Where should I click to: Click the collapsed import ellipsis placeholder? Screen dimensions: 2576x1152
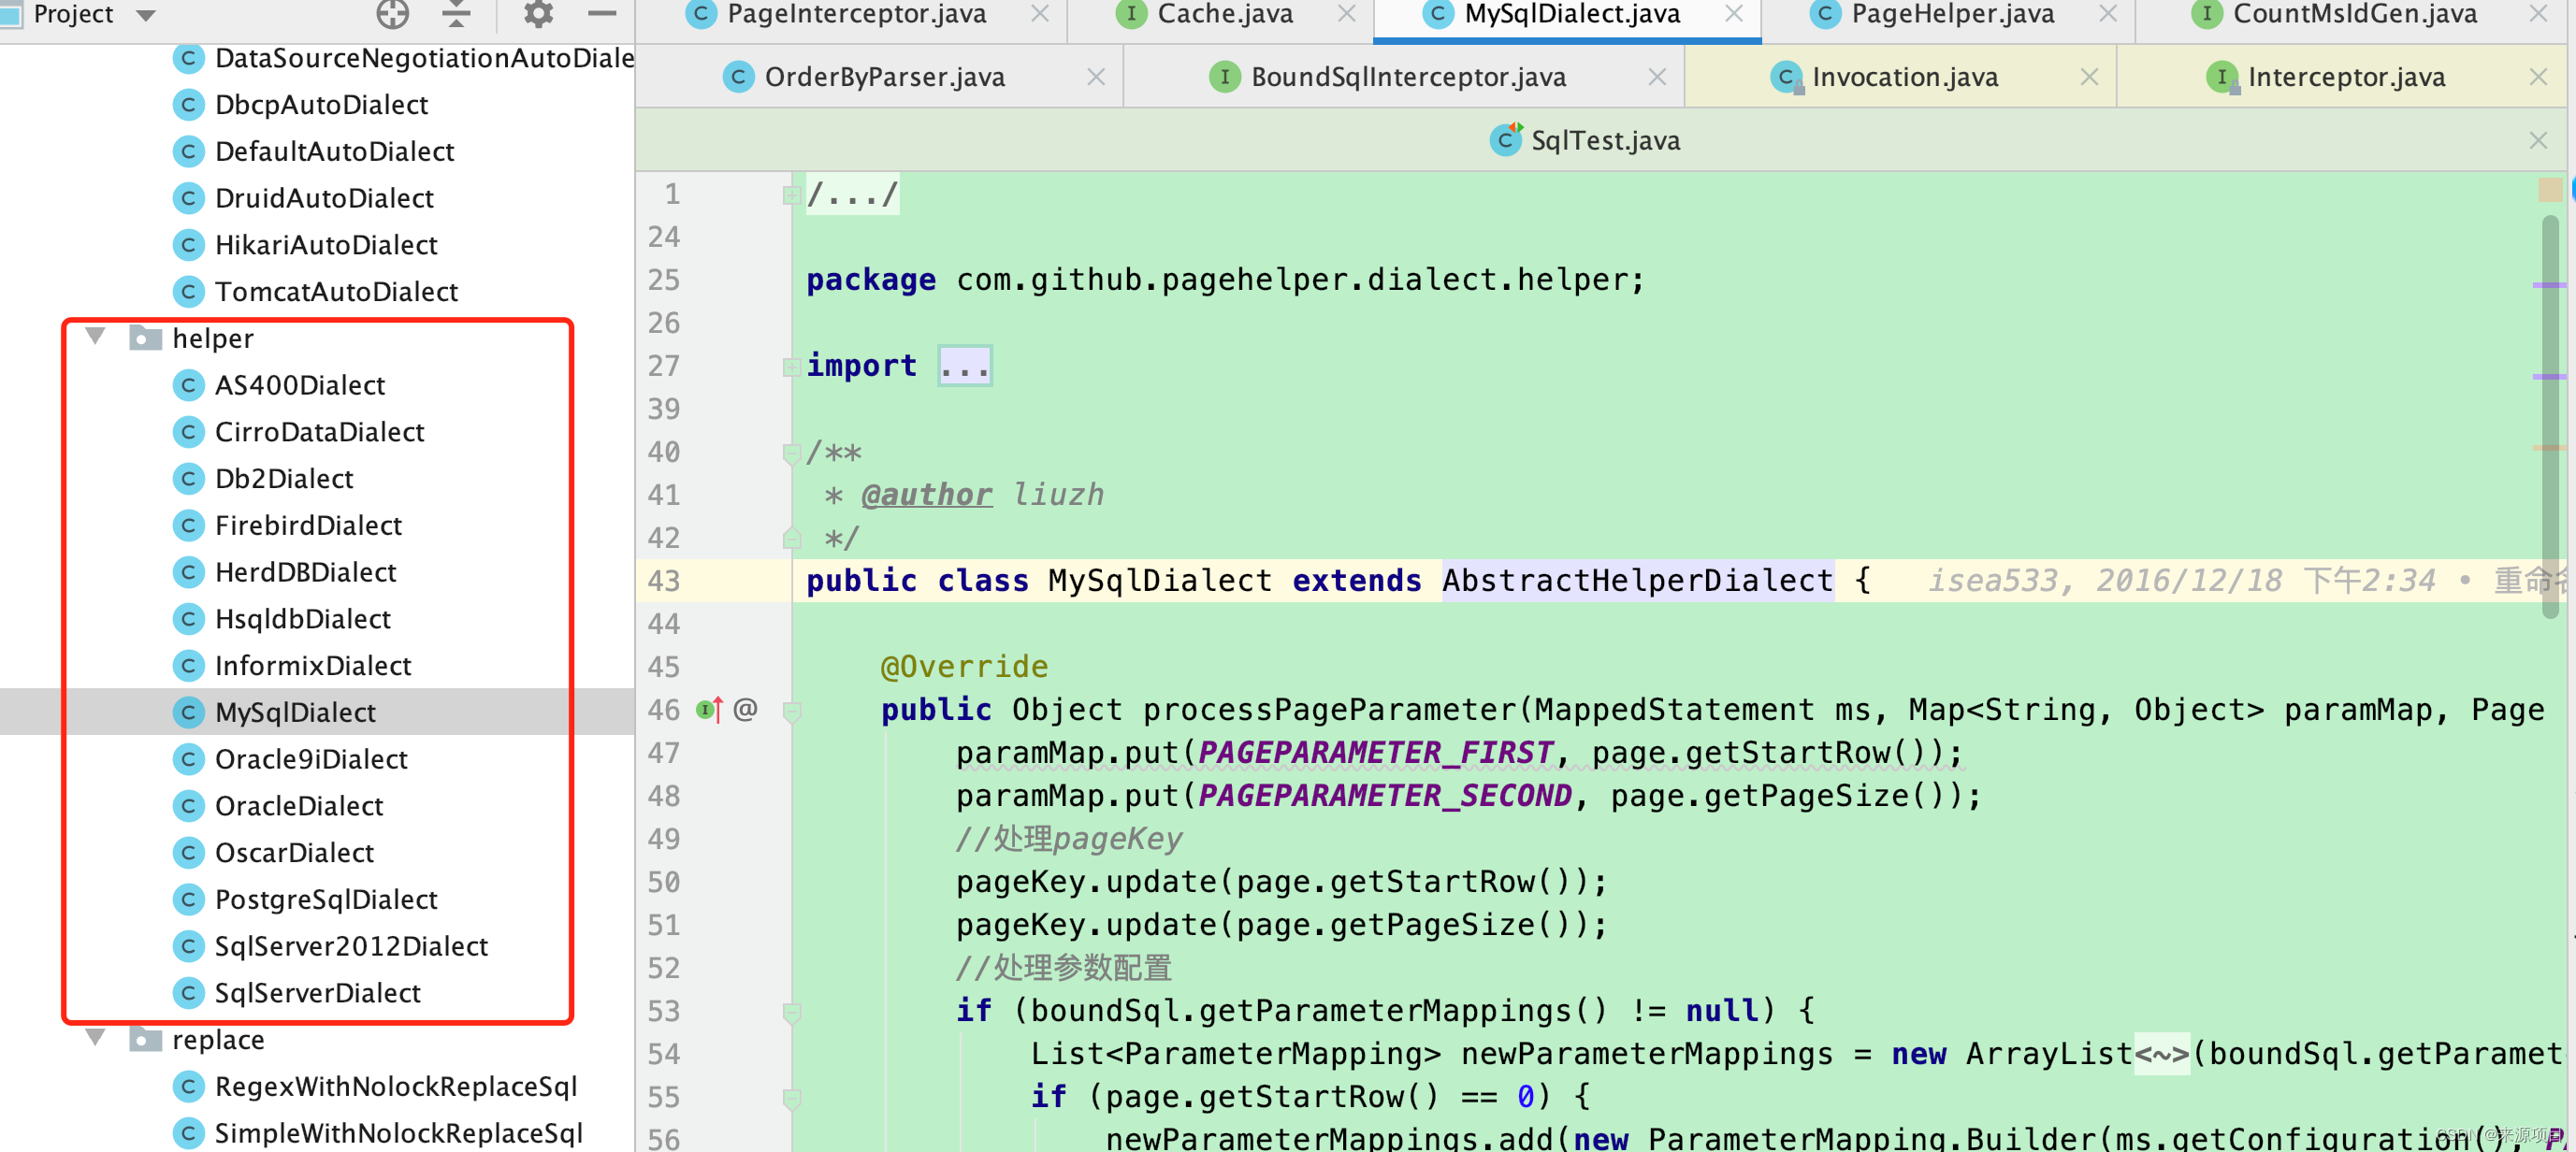[x=964, y=366]
